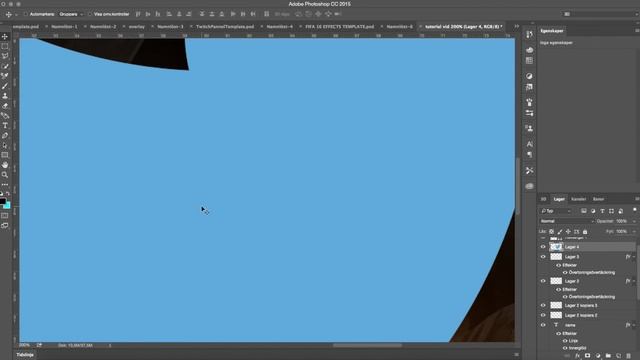Select the Type tool
The width and height of the screenshot is (640, 360).
click(5, 126)
